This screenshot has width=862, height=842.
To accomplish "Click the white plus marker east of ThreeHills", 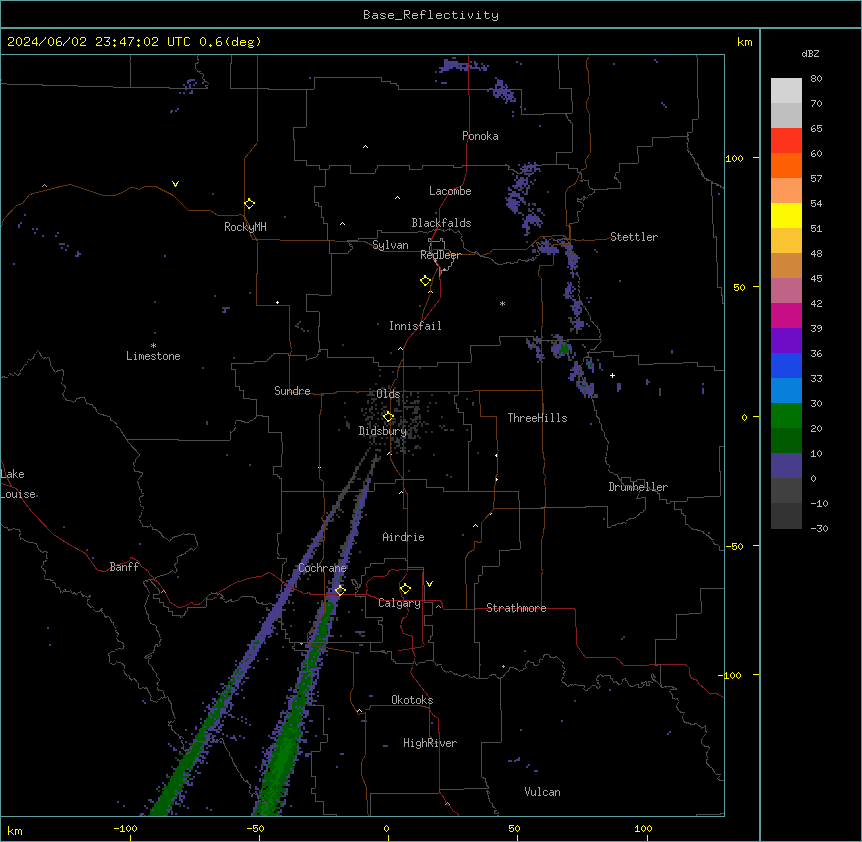I will [x=612, y=375].
